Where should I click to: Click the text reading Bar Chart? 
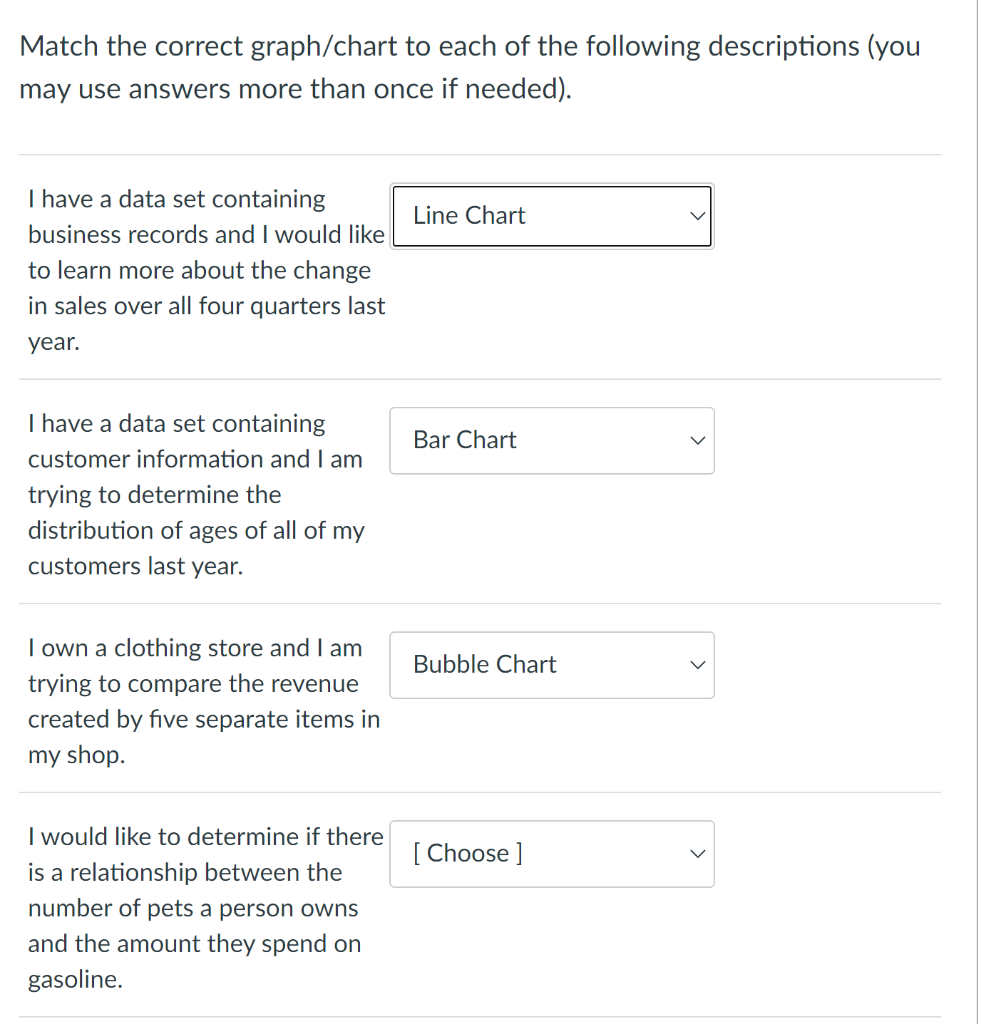464,440
